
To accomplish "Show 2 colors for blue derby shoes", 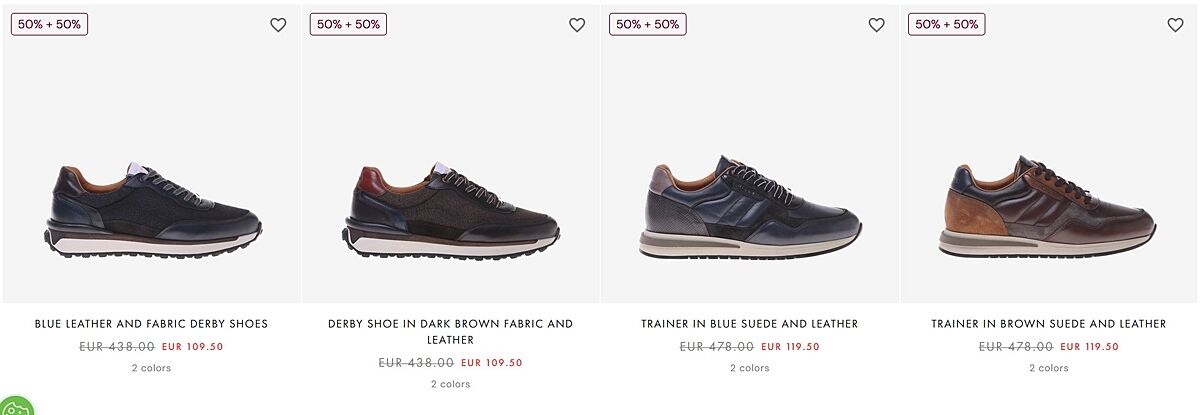I will point(151,368).
